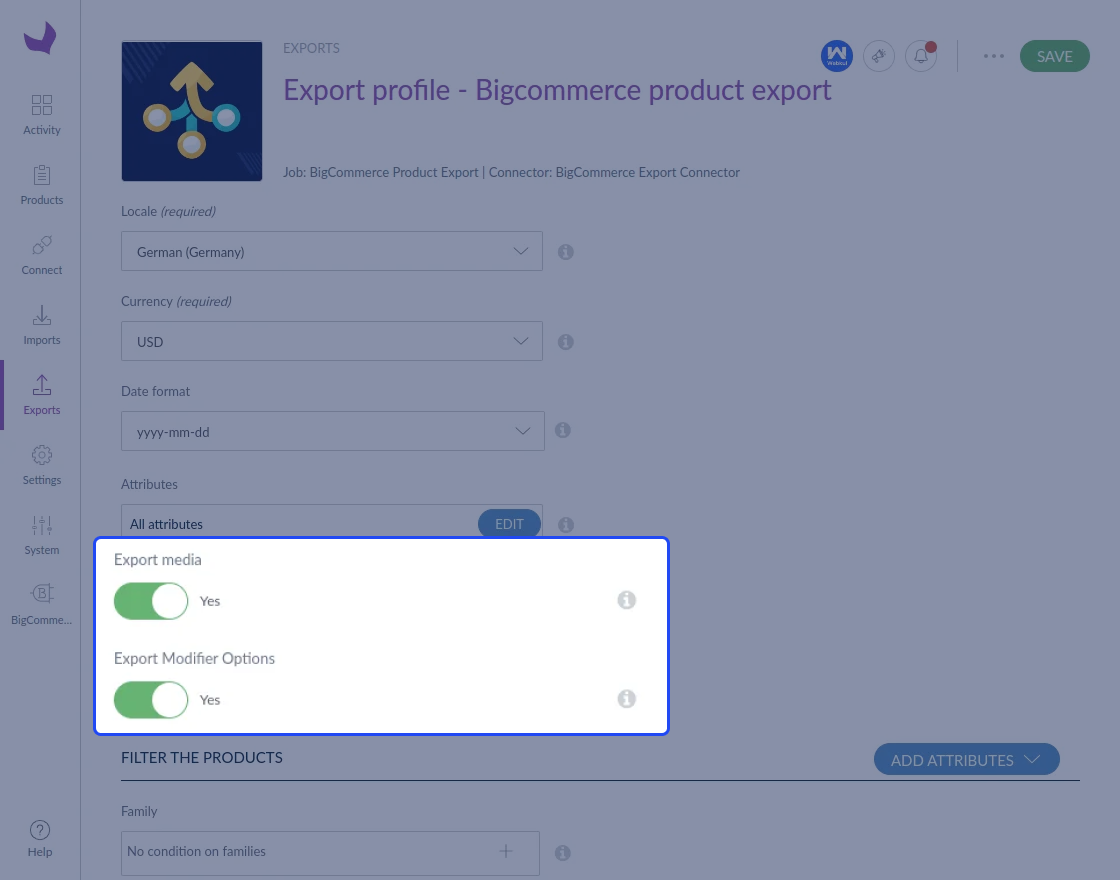Click the No condition on families field

[330, 851]
